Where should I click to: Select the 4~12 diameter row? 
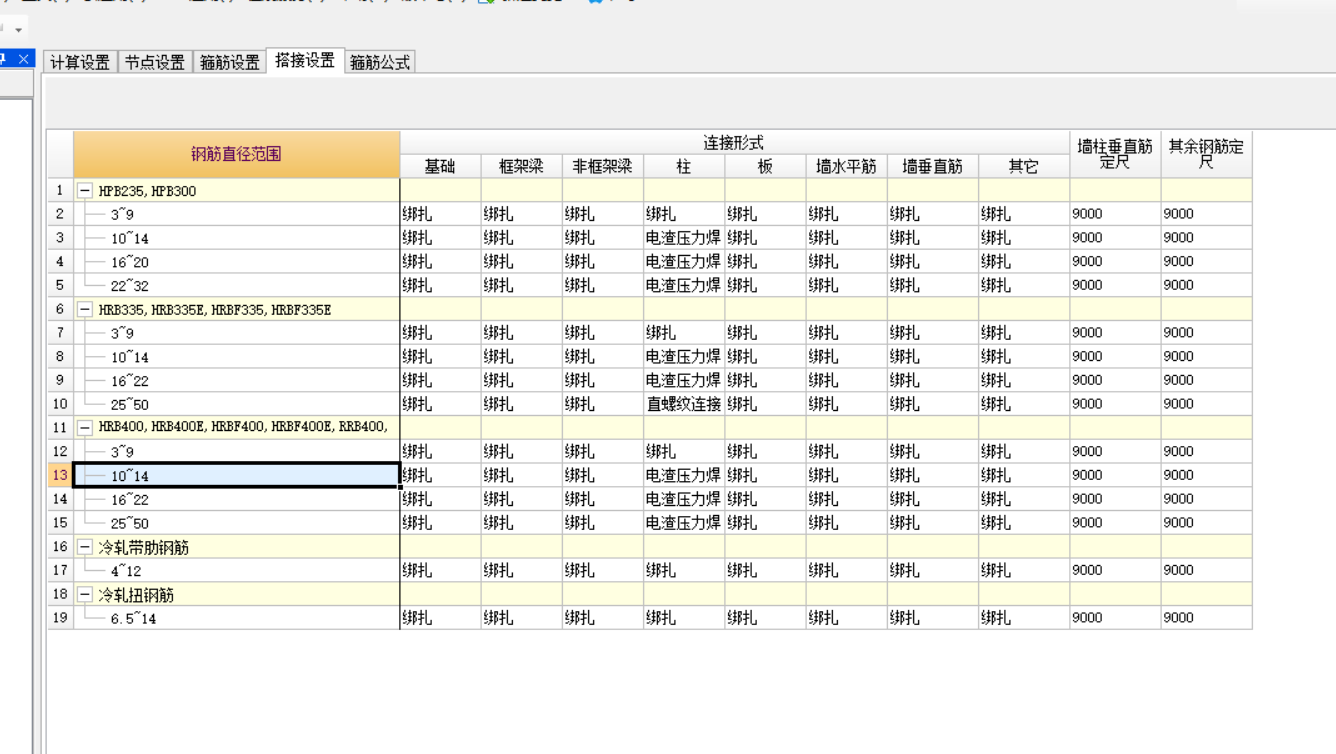(x=237, y=570)
